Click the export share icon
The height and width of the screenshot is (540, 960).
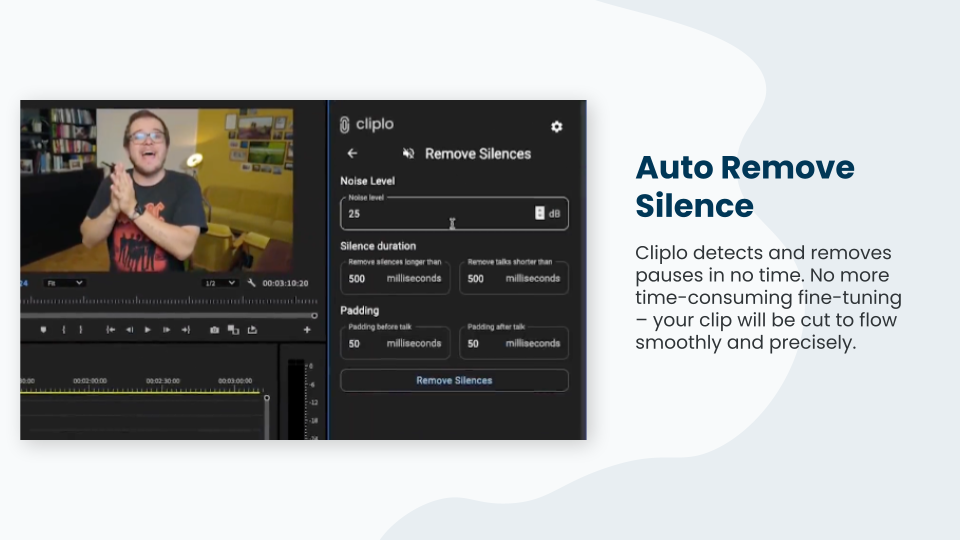coord(252,330)
